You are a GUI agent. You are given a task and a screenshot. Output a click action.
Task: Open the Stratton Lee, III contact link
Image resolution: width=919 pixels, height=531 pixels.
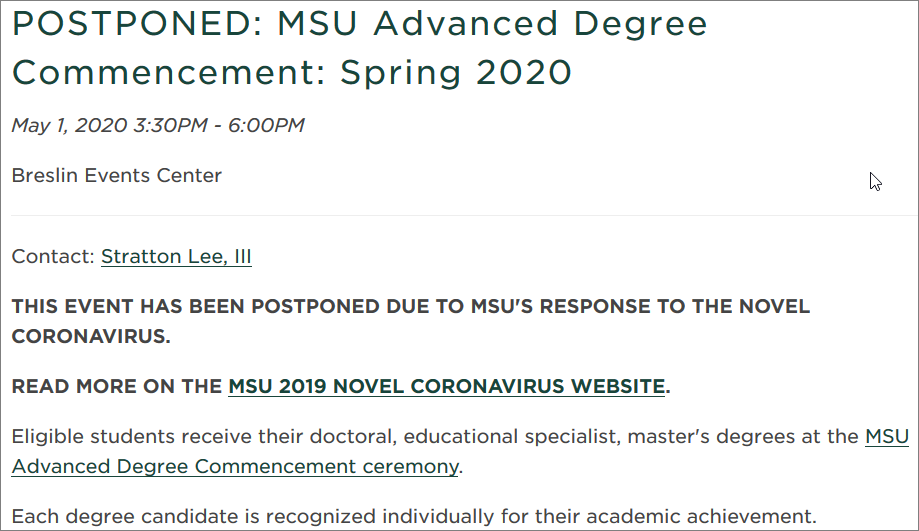click(x=176, y=257)
